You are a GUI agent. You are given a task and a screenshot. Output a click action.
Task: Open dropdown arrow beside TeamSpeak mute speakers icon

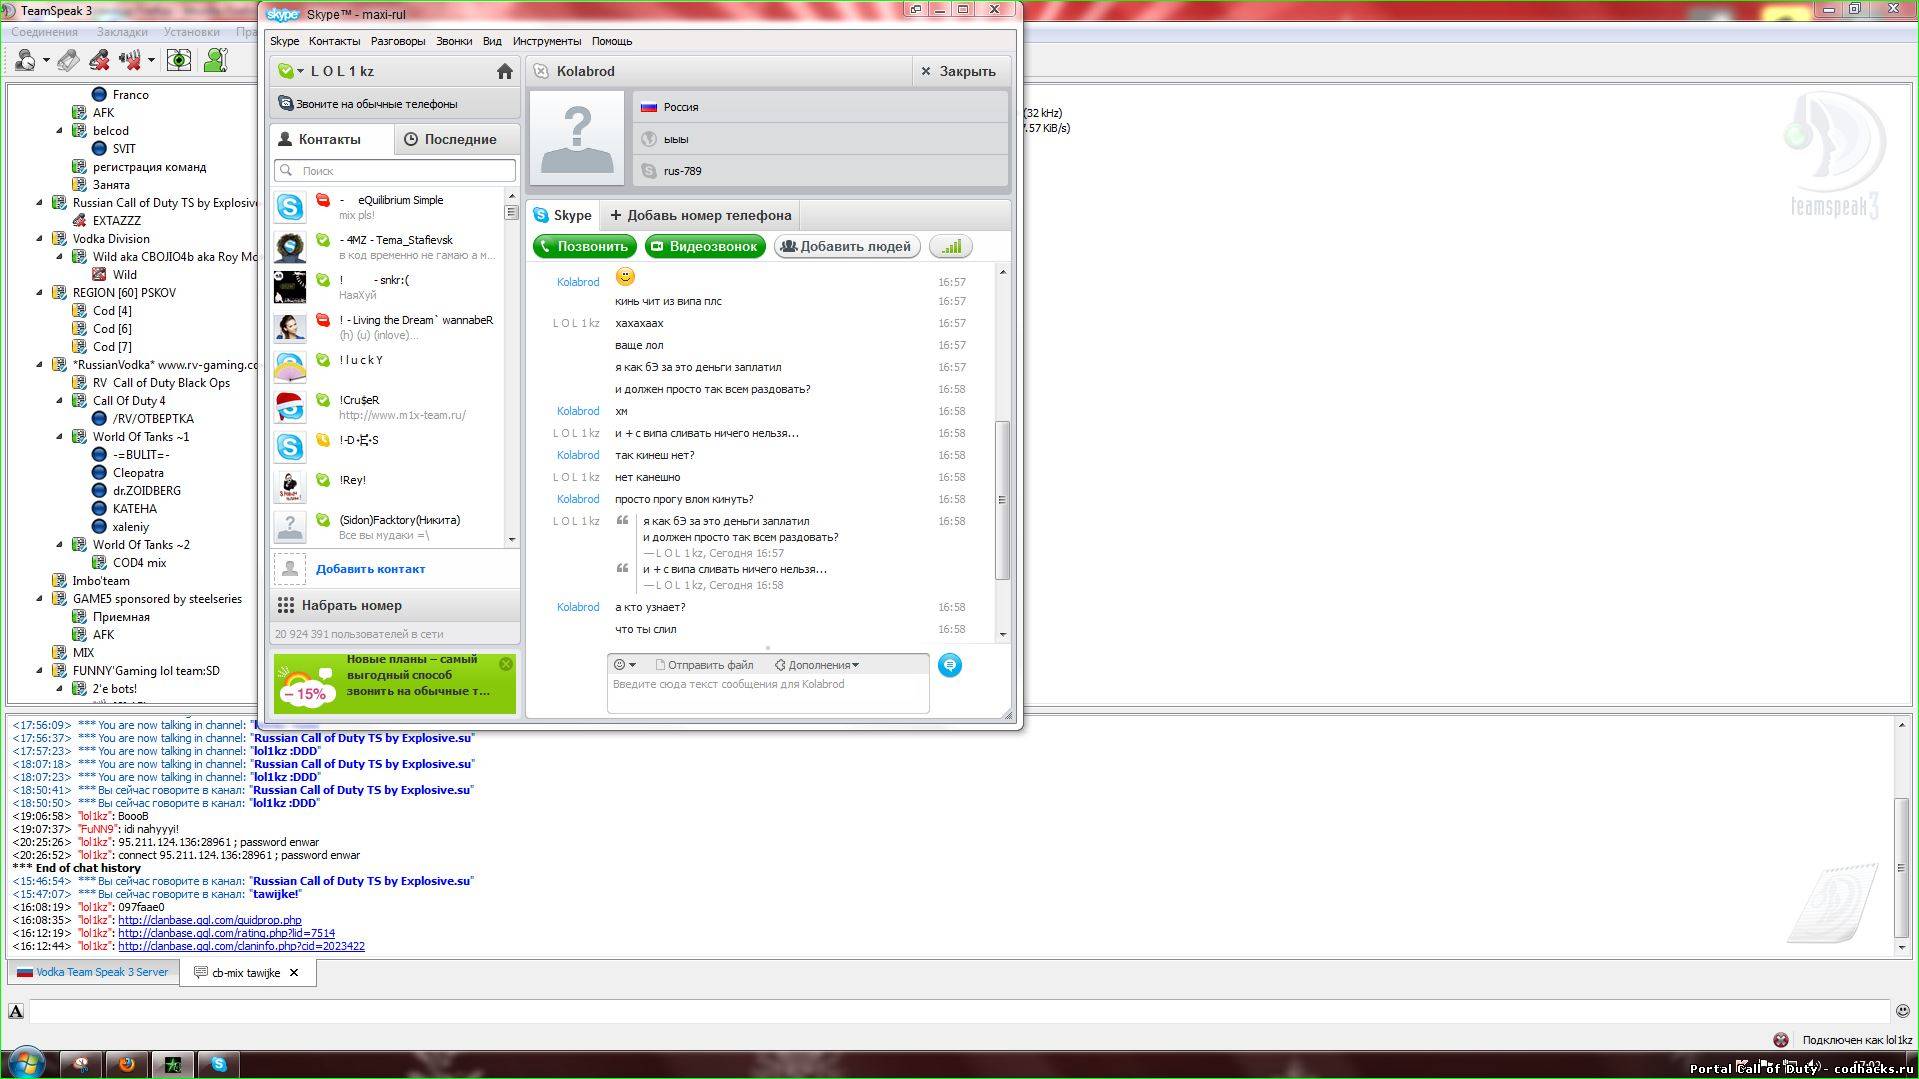tap(151, 61)
